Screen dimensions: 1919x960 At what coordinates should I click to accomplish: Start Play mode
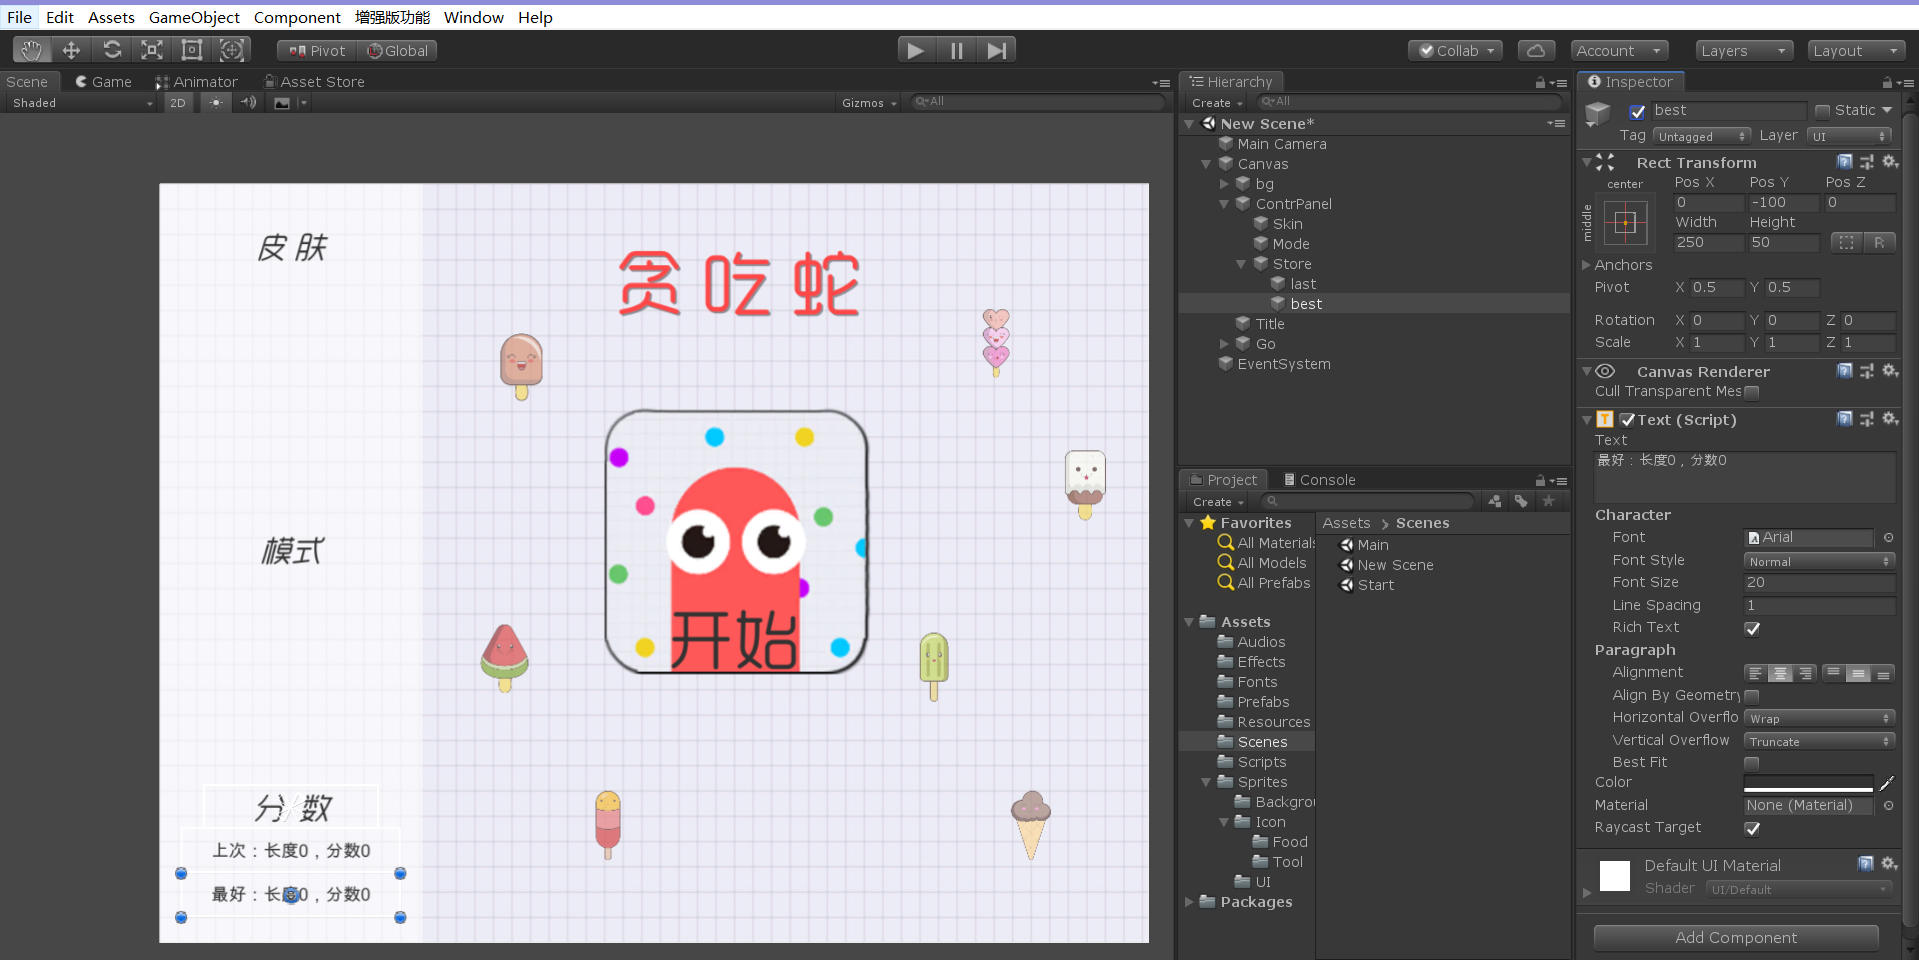point(916,50)
